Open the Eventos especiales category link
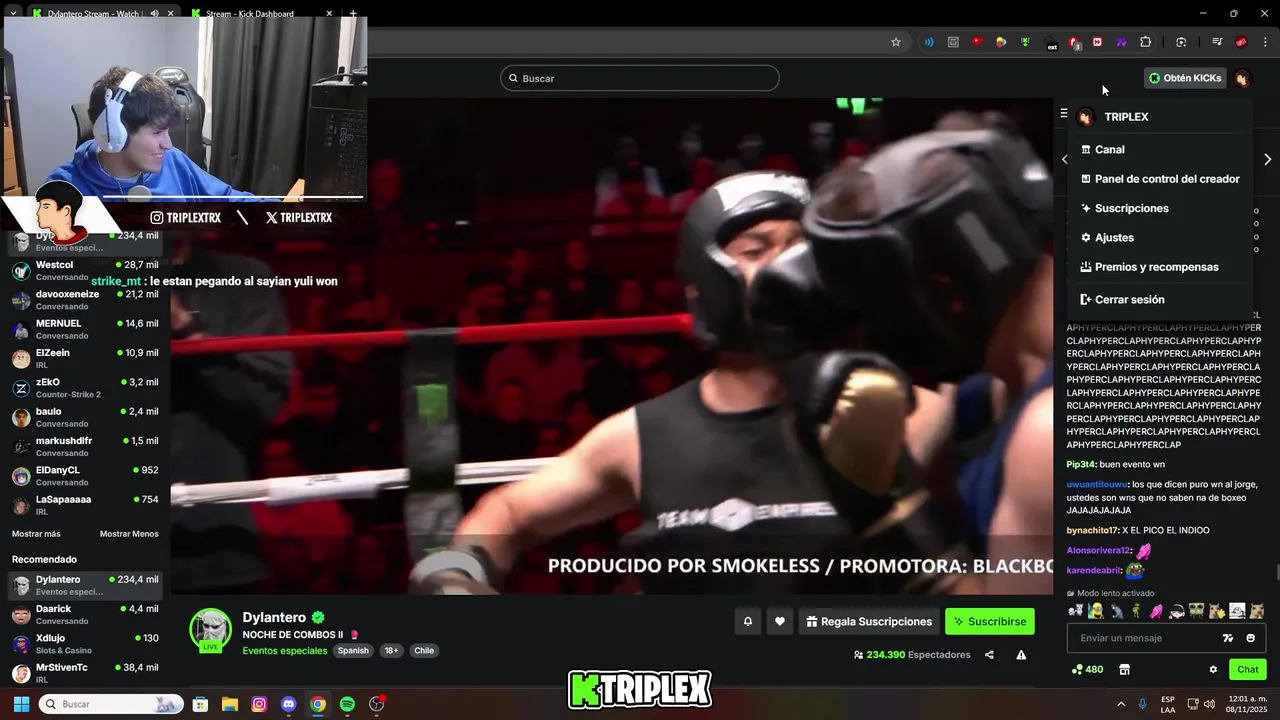Screen dimensions: 1280x720 [285, 651]
